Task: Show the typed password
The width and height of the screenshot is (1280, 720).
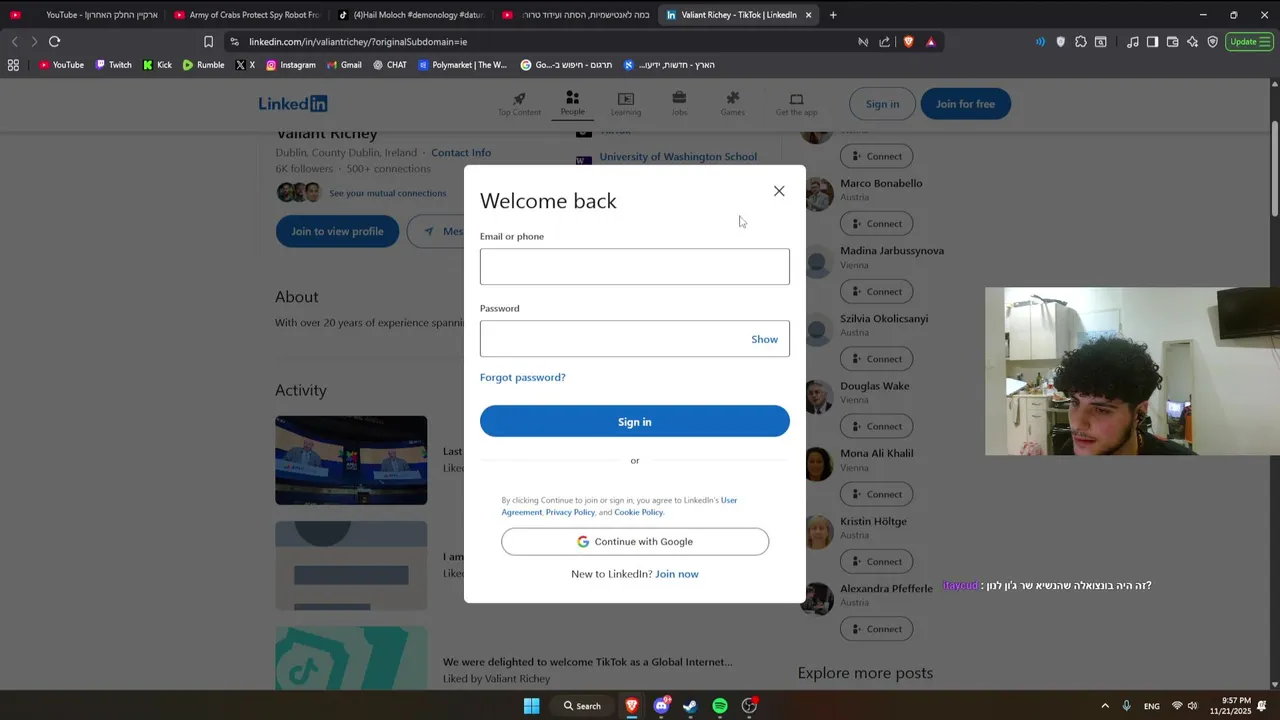Action: (764, 339)
